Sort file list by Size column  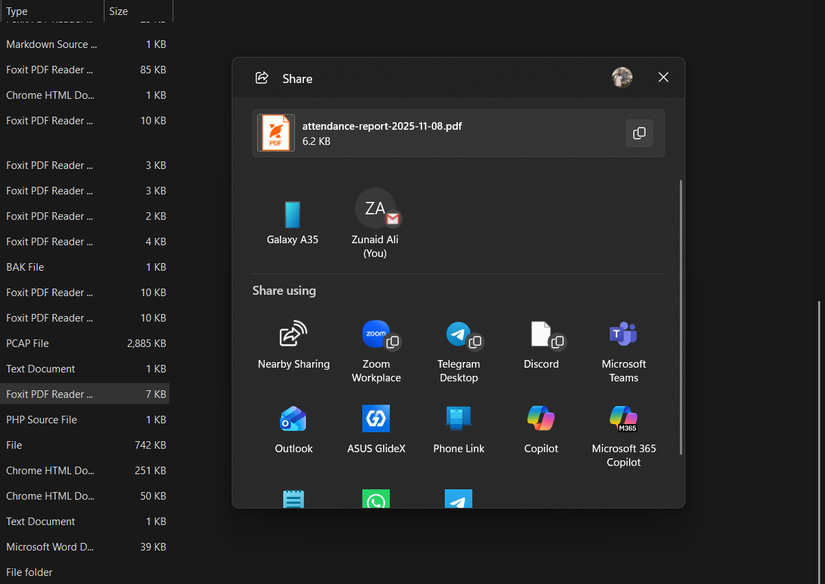[138, 11]
